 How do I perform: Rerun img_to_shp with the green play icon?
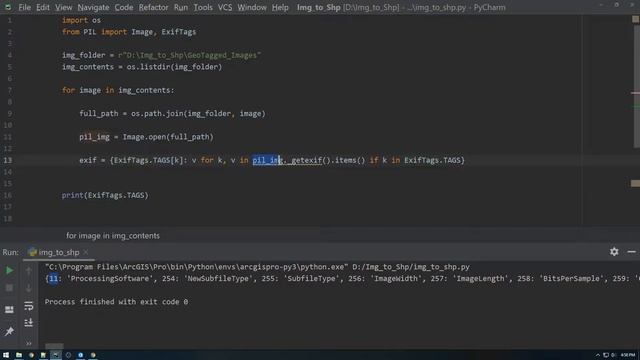(9, 270)
